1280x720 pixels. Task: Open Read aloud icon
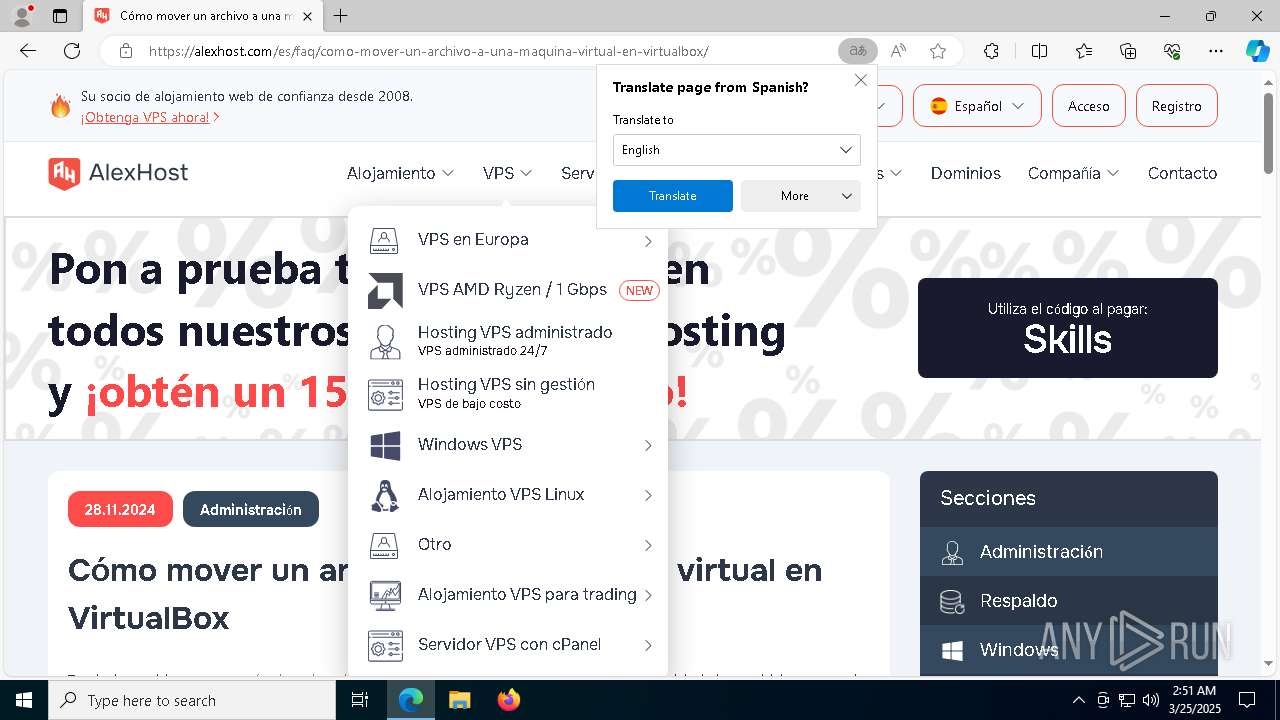(898, 51)
